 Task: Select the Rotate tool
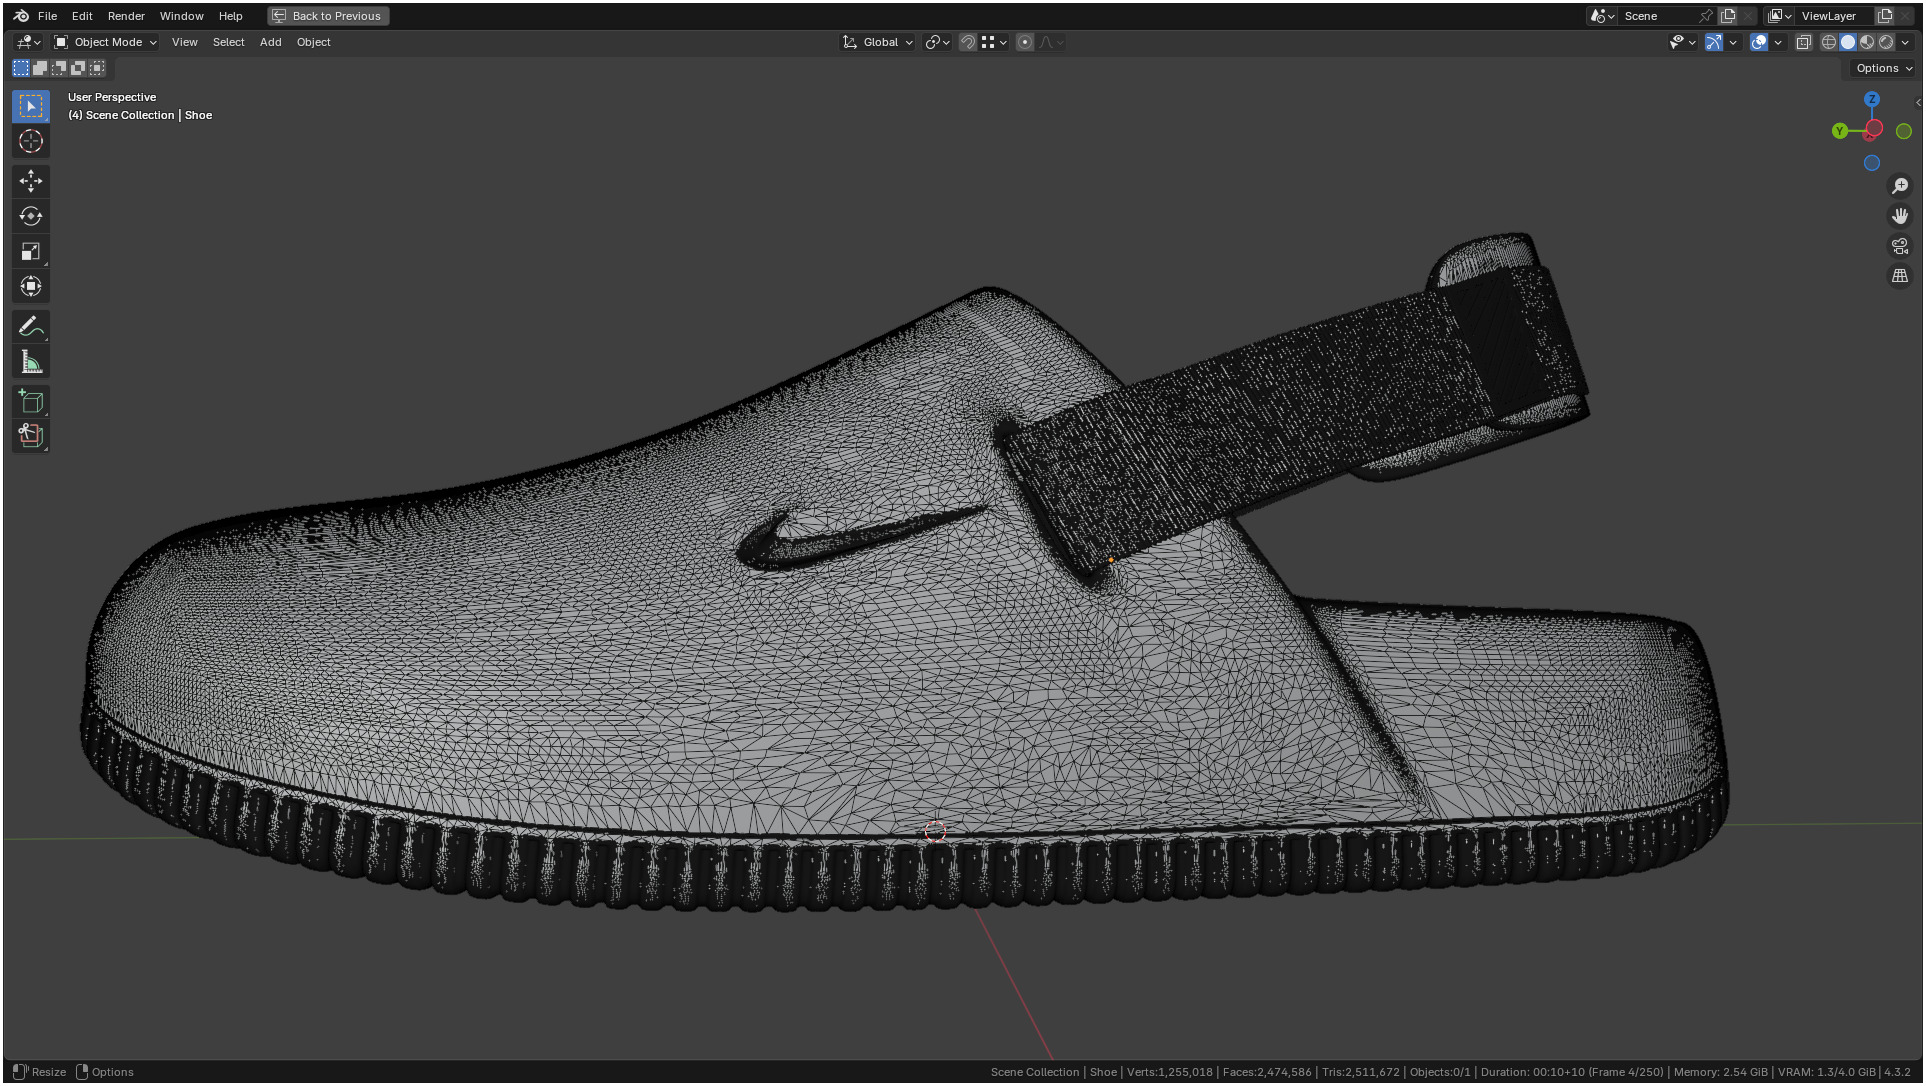31,216
